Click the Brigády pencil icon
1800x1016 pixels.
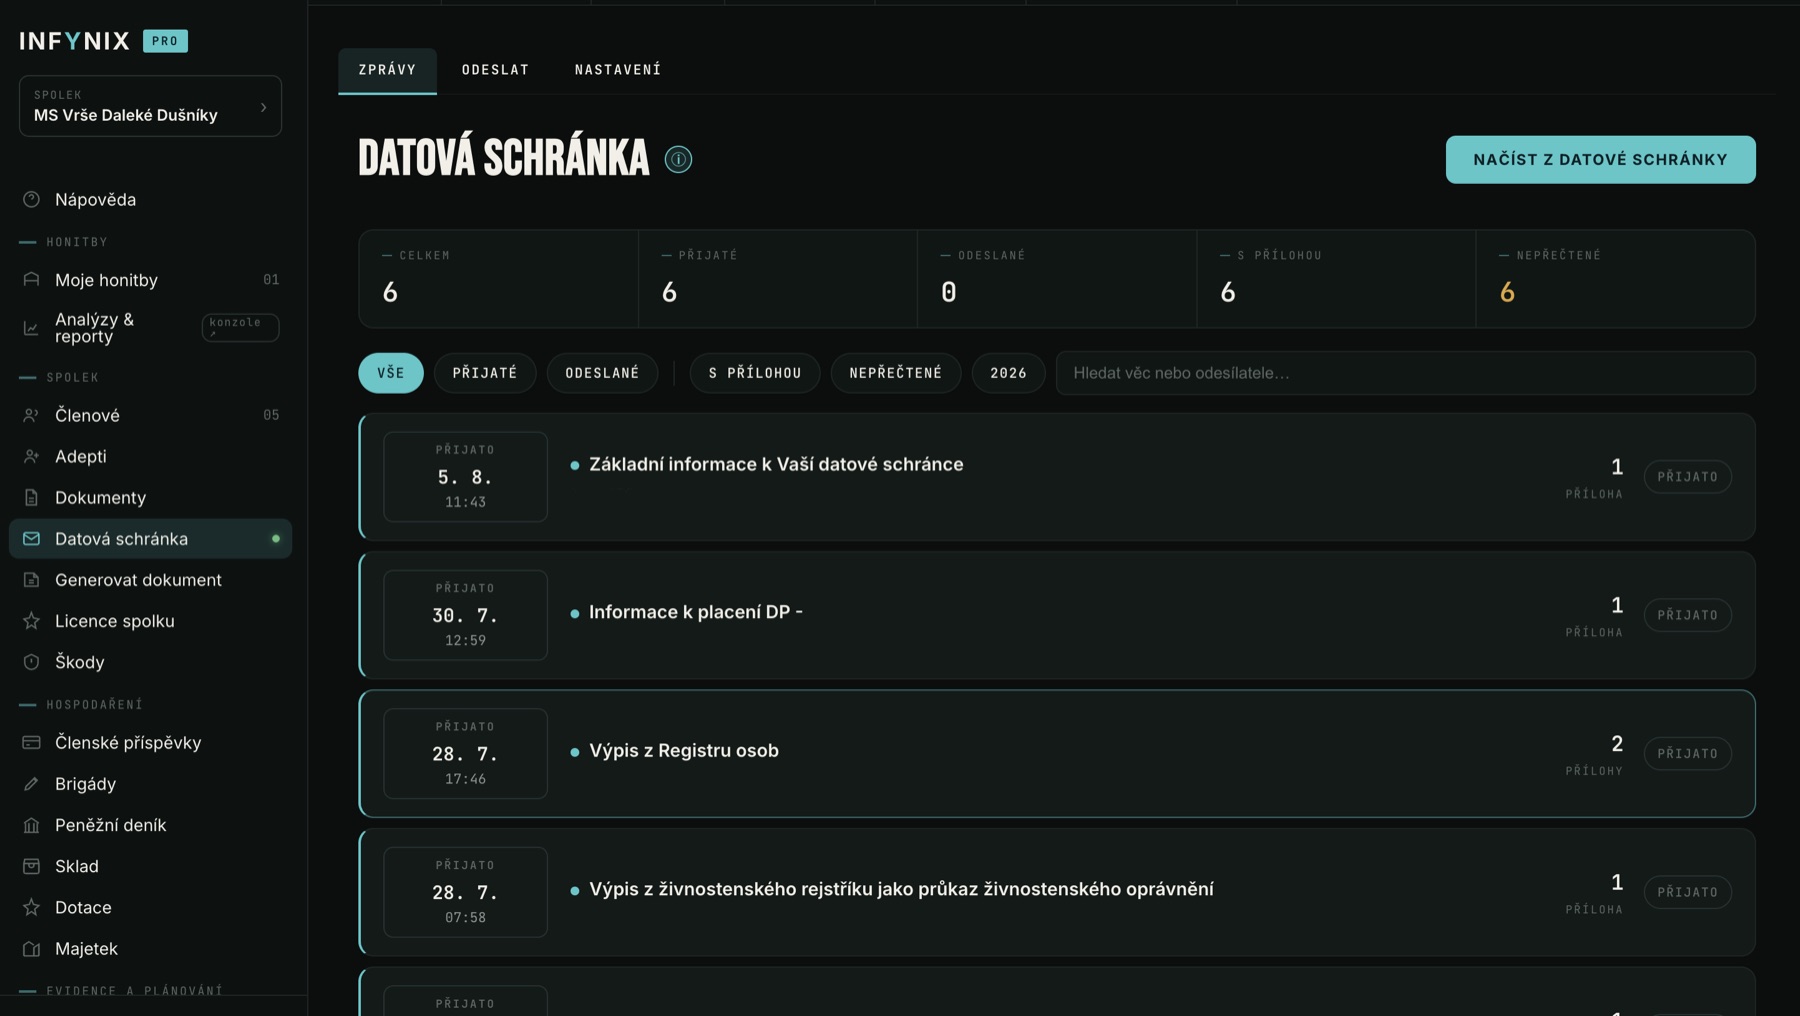31,784
